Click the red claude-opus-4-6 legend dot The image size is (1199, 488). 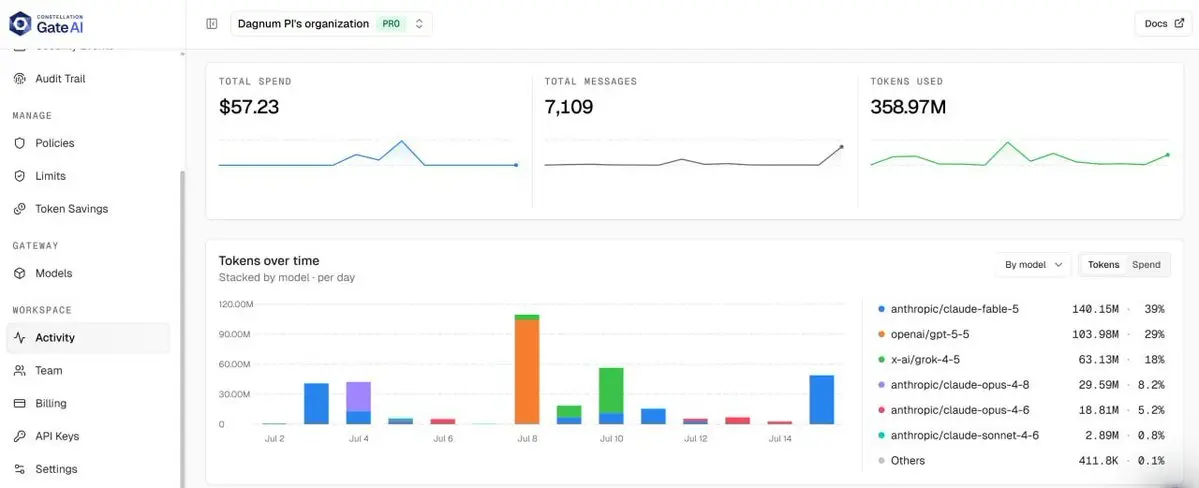[x=882, y=410]
